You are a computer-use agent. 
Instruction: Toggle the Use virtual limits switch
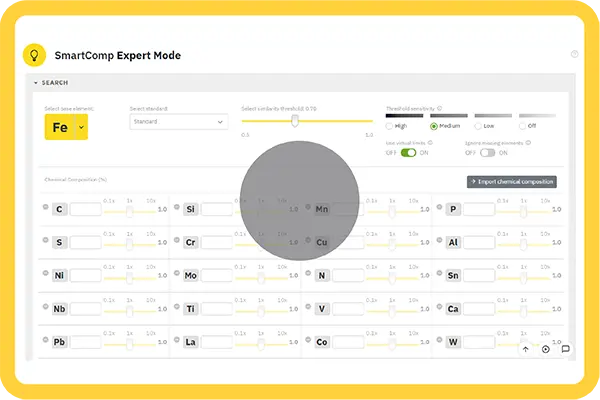(407, 153)
